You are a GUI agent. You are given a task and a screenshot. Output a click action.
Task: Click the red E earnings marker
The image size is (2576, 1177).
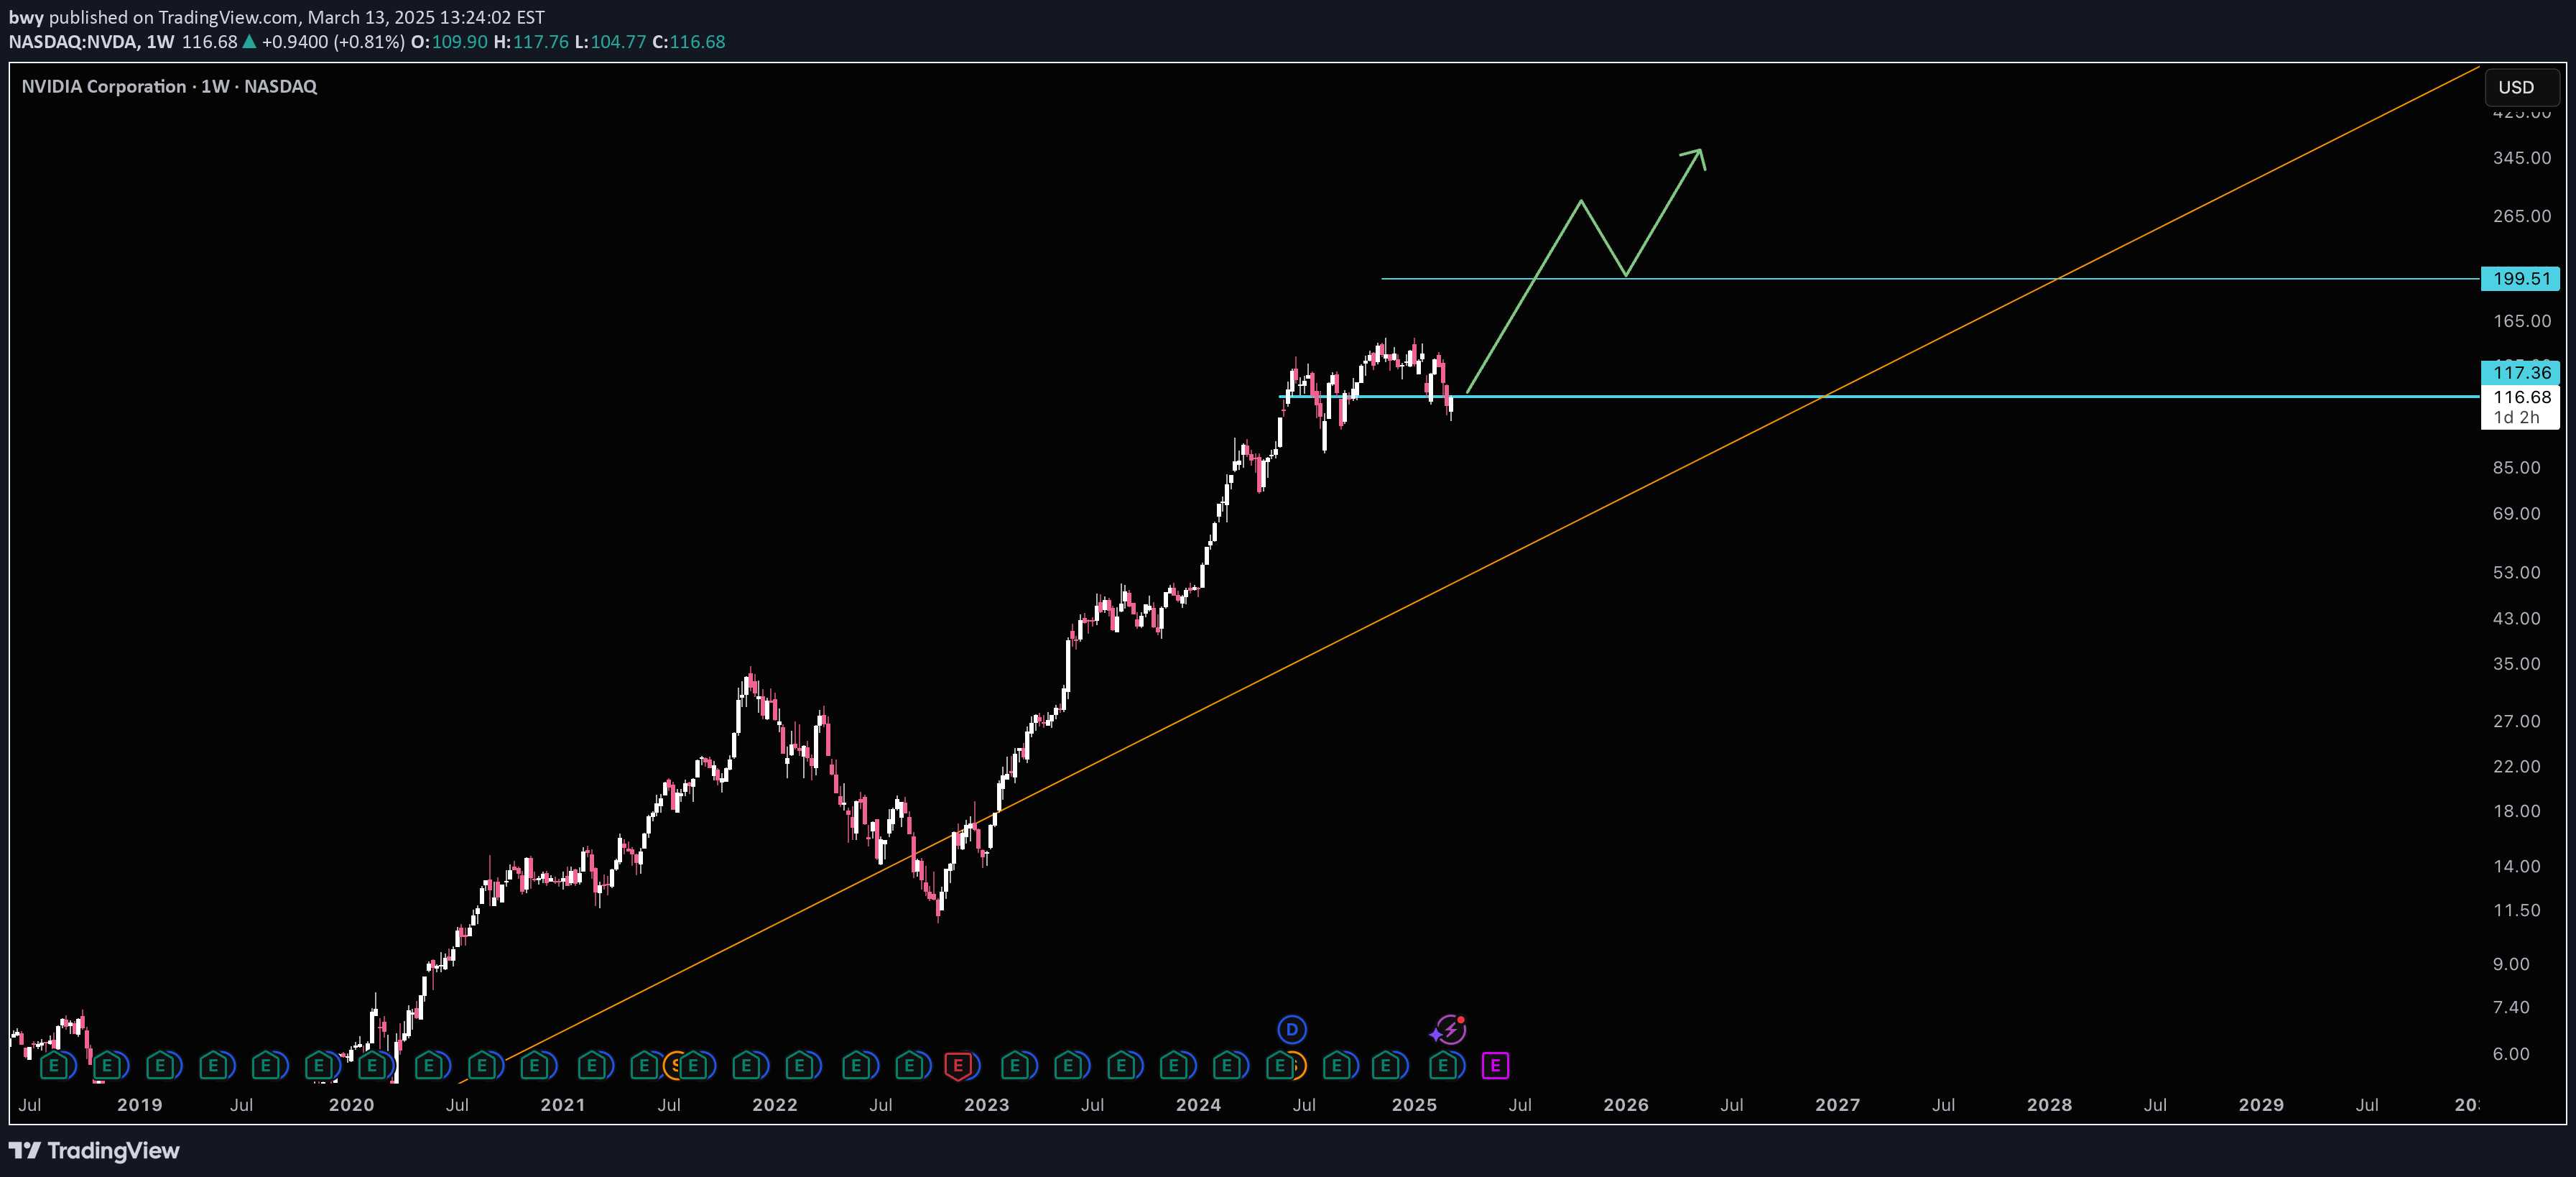(958, 1066)
